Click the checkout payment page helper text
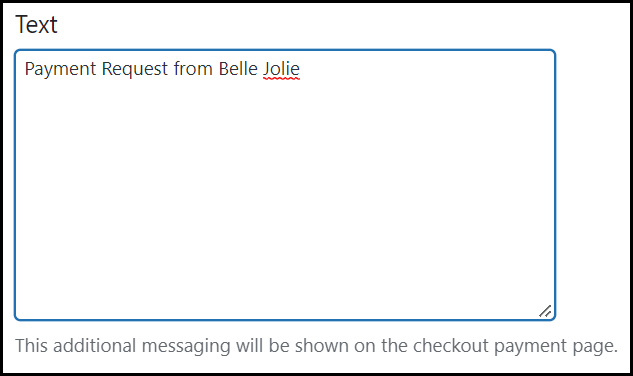 (316, 346)
